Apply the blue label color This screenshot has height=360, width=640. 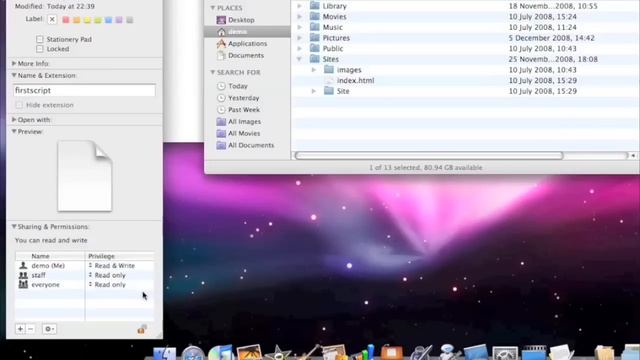(x=108, y=20)
